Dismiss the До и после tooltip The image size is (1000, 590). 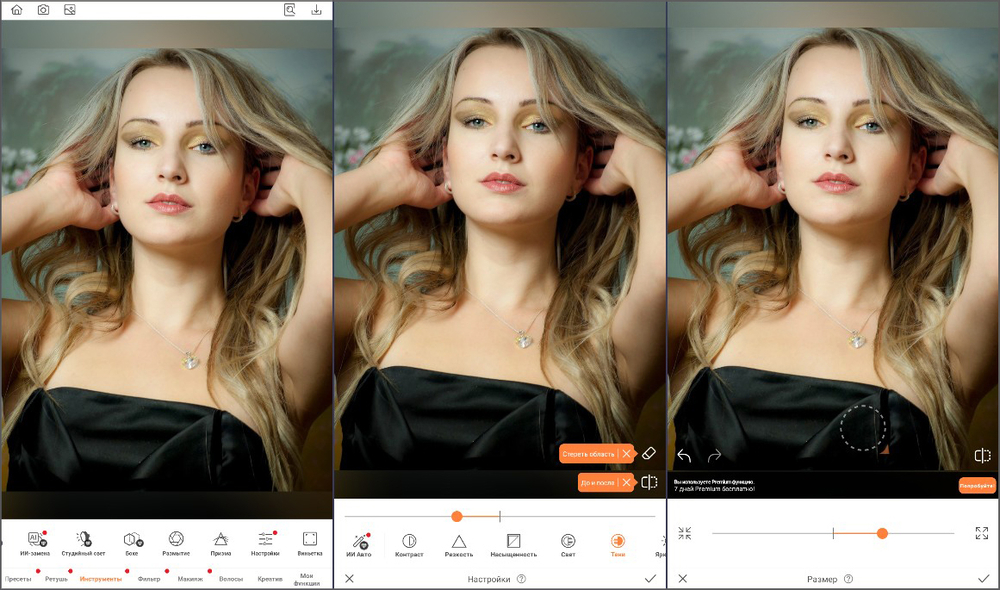pyautogui.click(x=626, y=482)
